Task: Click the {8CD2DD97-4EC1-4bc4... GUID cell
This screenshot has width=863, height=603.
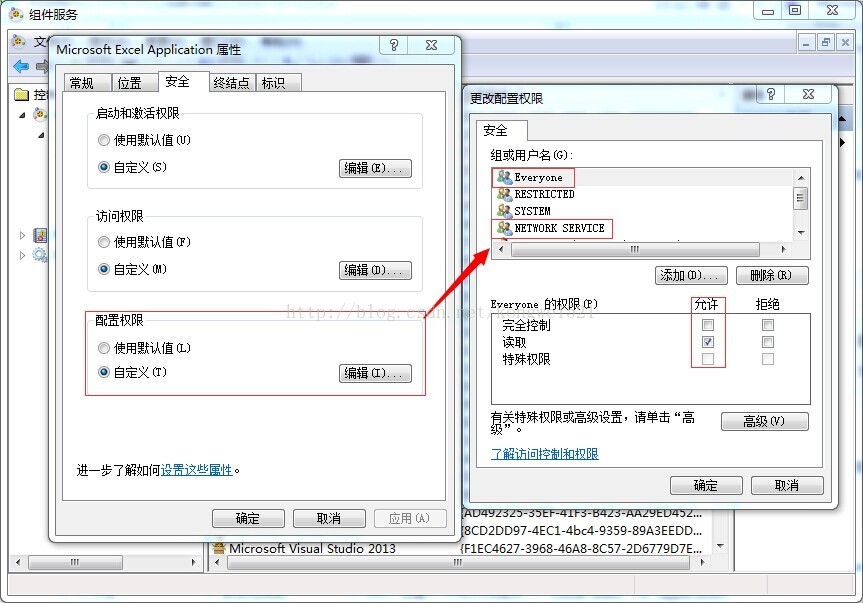Action: tap(582, 530)
